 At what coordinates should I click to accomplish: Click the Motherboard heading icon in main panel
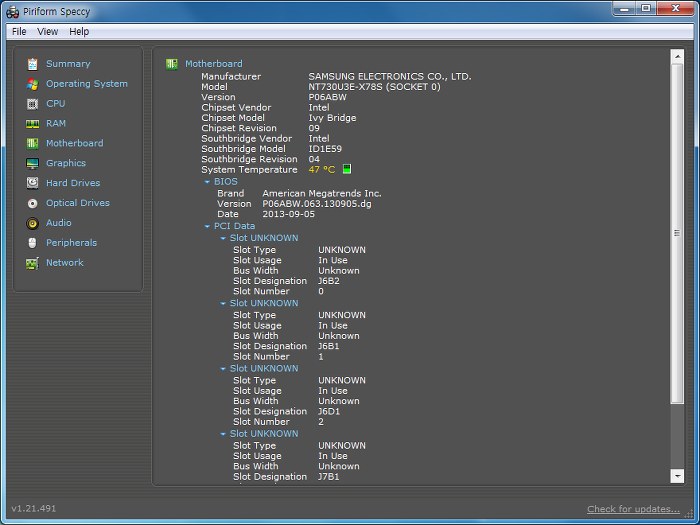[171, 64]
